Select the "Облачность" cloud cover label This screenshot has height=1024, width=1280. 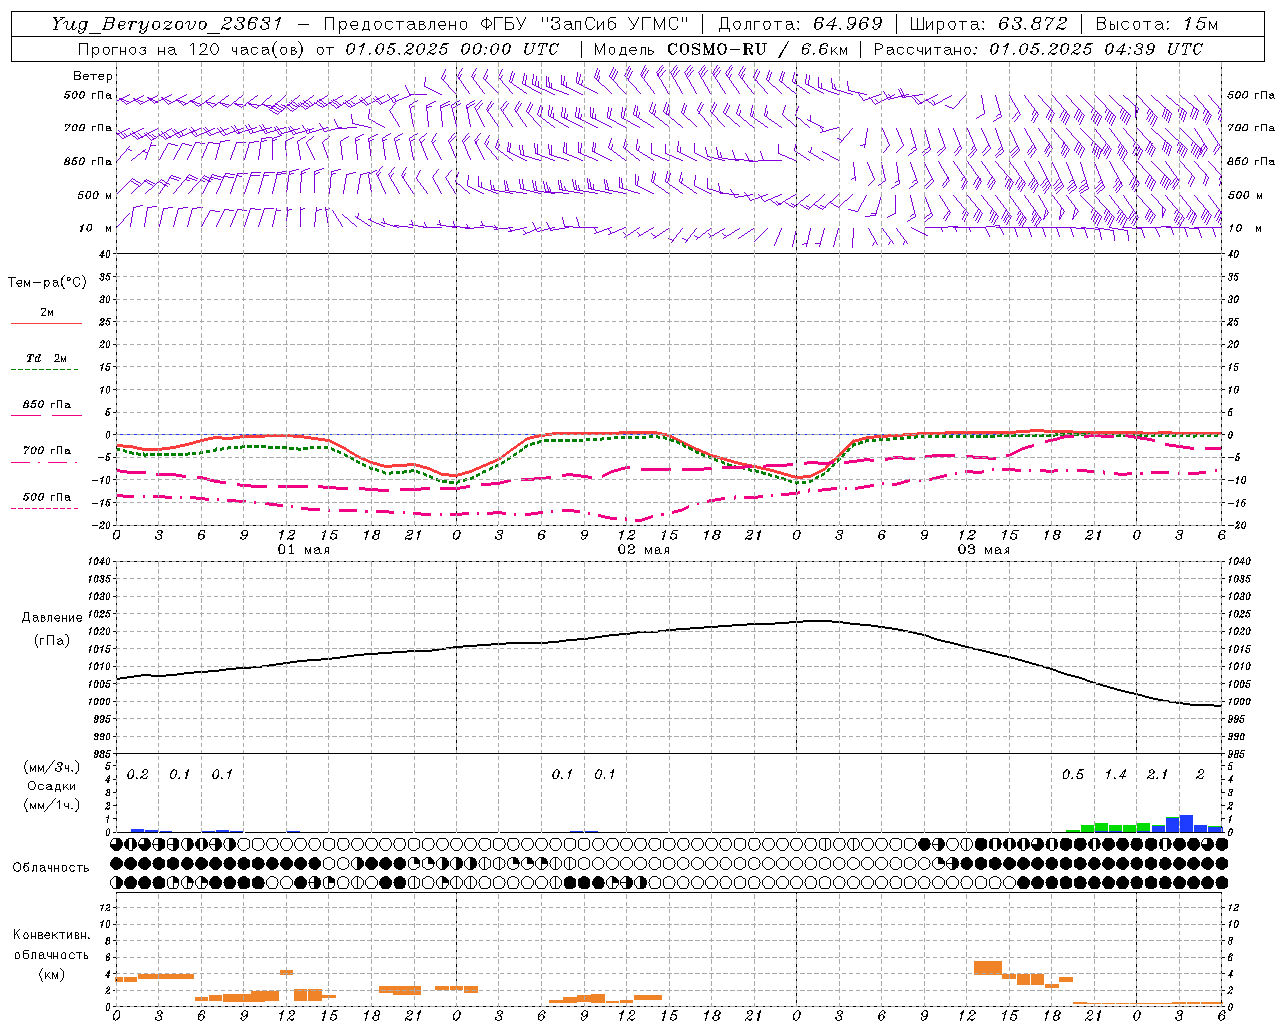coord(51,867)
